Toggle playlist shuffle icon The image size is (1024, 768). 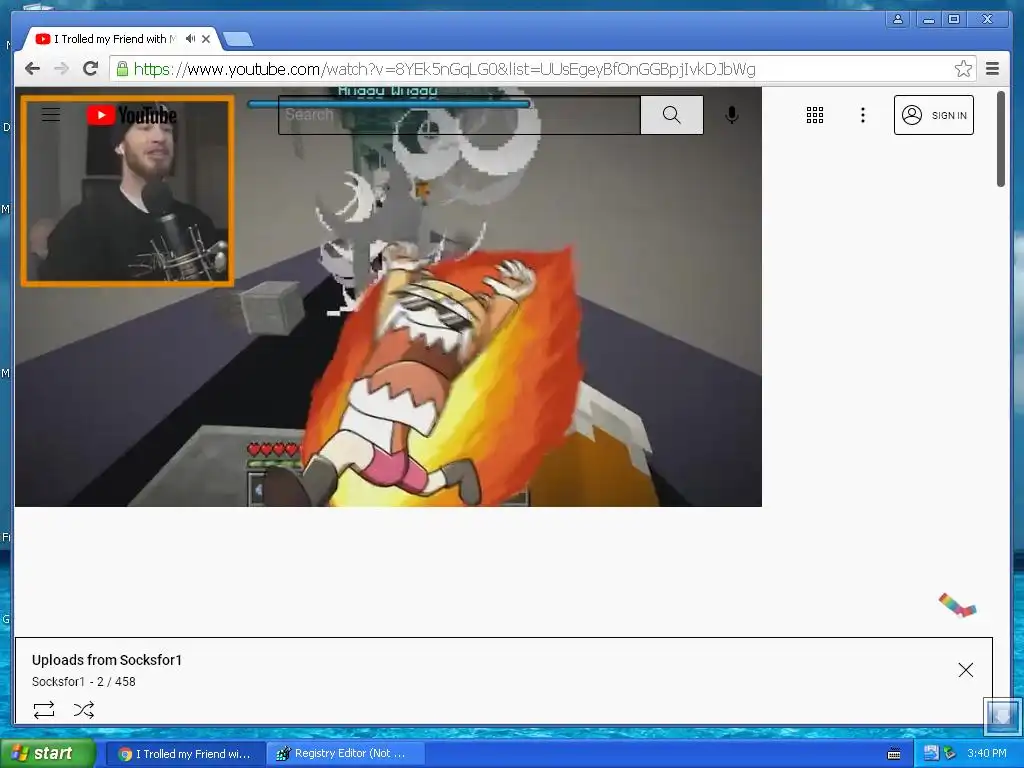coord(84,710)
